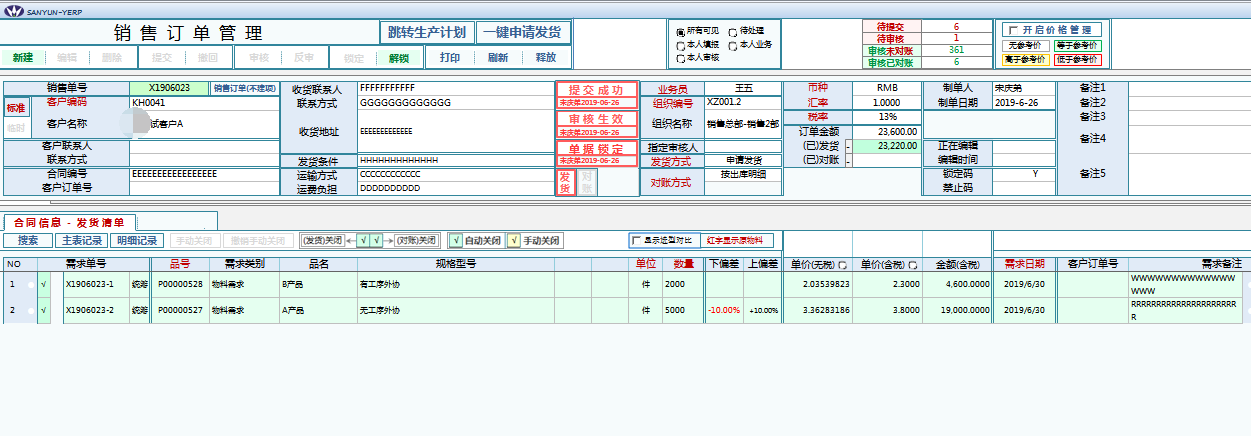Click the 一键申请发货 button
Screen dimensions: 1251x436
point(523,31)
